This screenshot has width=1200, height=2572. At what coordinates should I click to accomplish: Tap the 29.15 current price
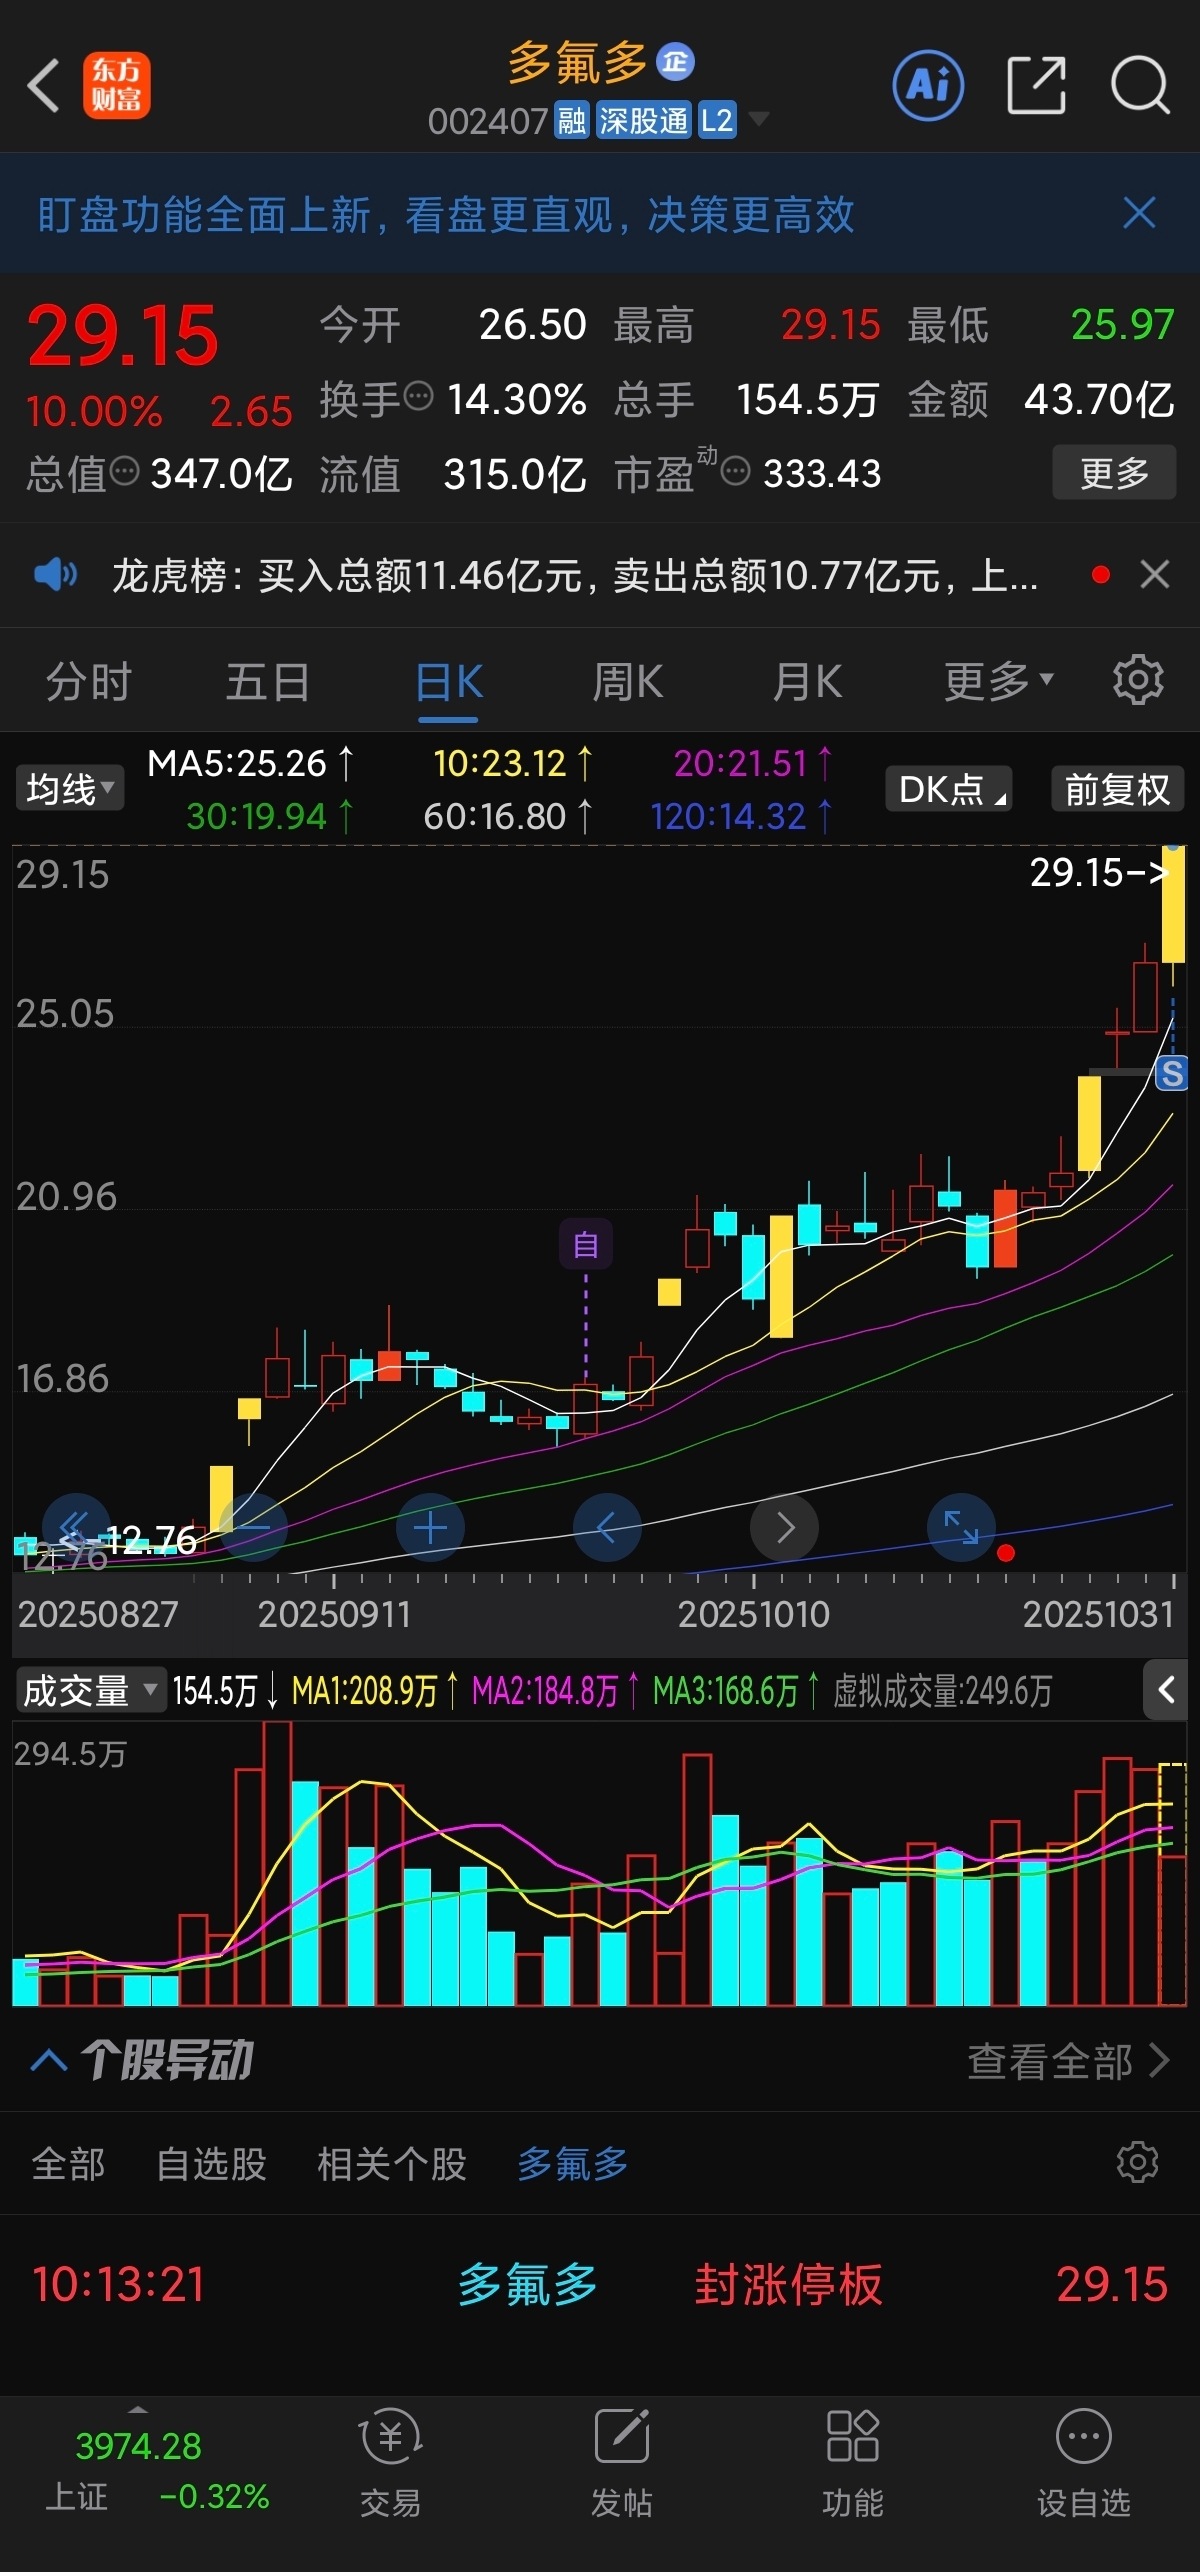click(x=122, y=335)
